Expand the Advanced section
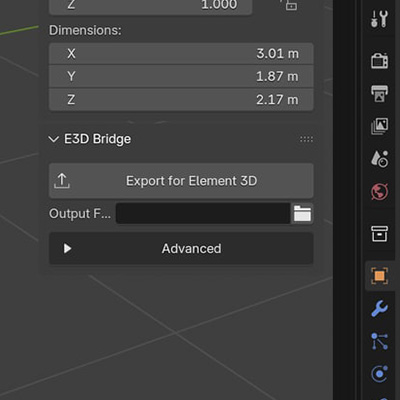 [x=181, y=248]
